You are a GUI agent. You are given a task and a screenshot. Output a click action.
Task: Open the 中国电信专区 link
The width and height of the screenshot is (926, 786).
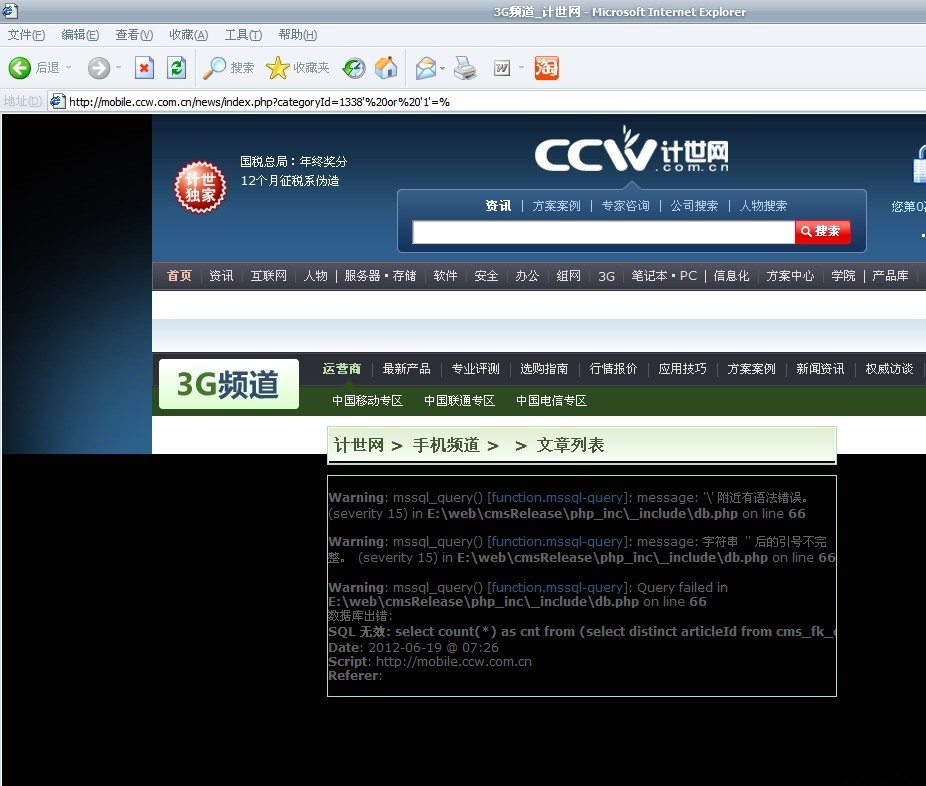(552, 400)
